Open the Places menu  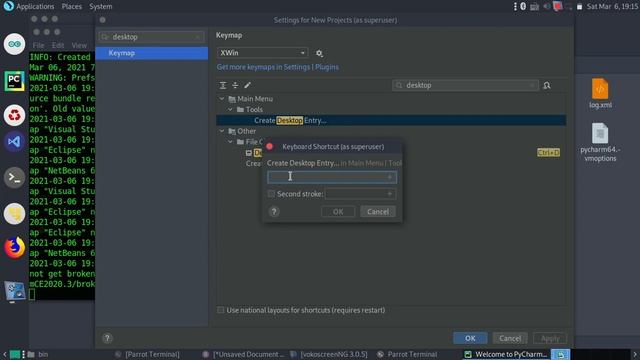[71, 7]
